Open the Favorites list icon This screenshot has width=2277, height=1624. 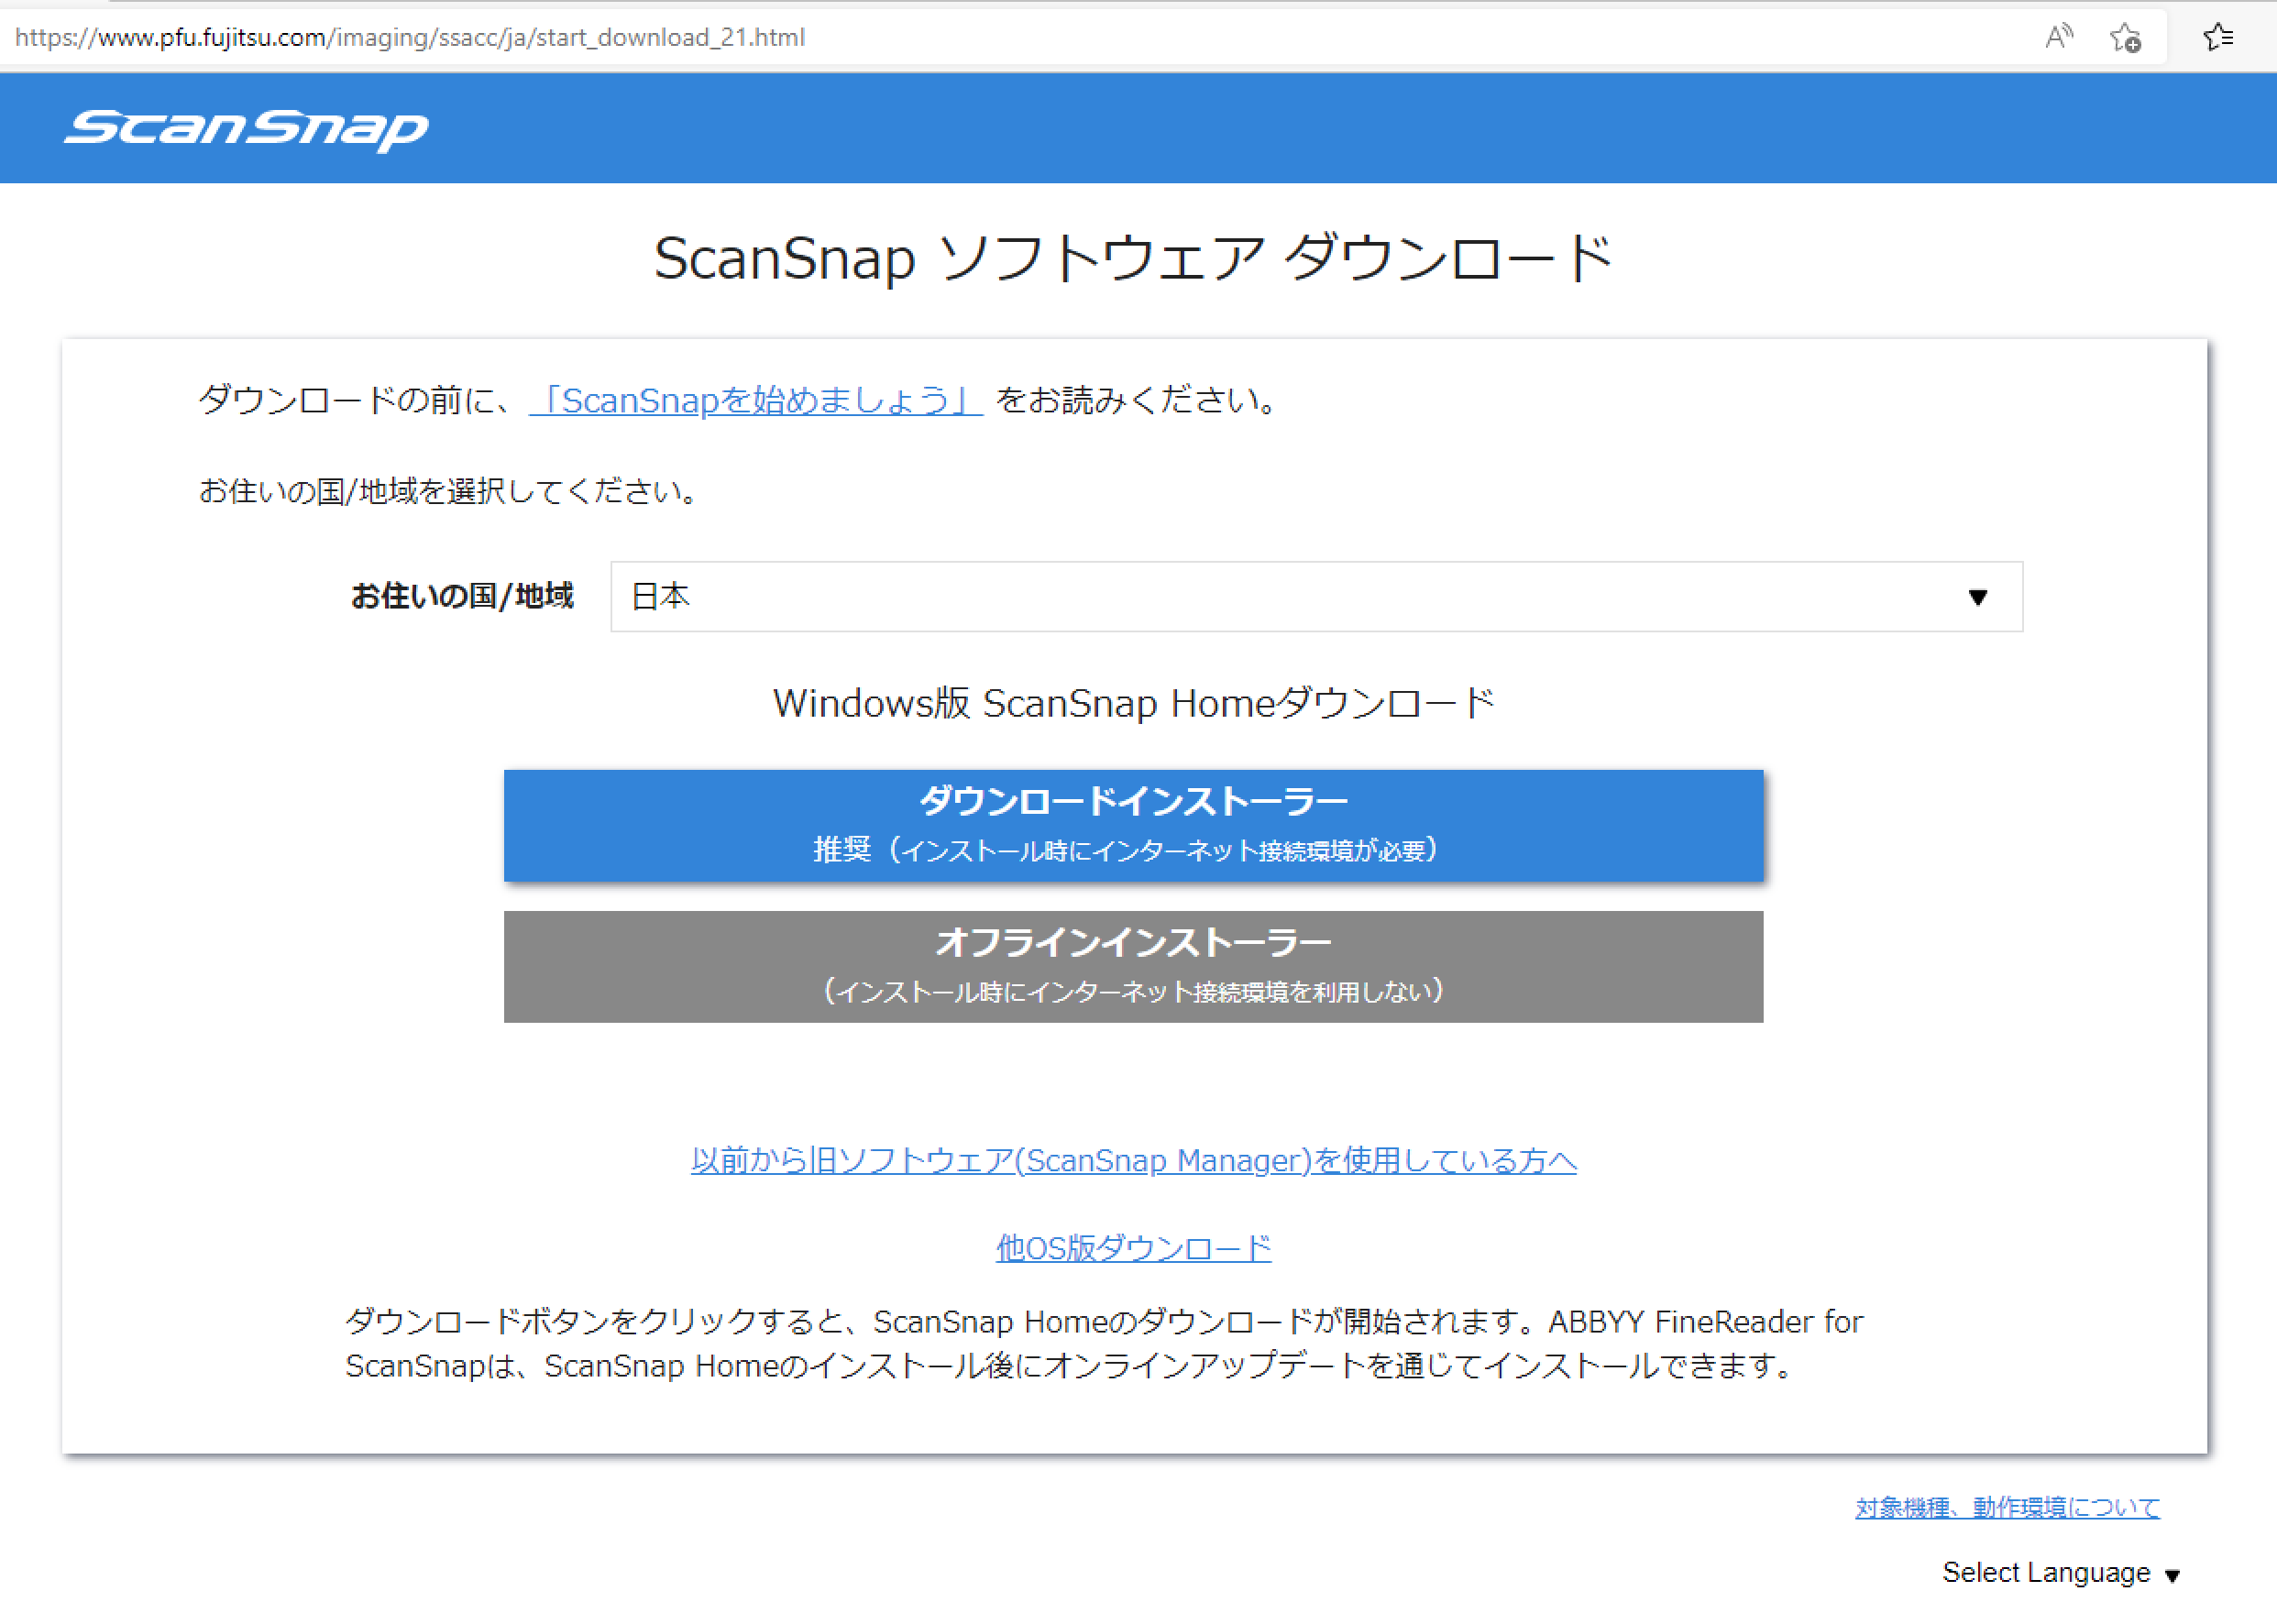pyautogui.click(x=2218, y=37)
